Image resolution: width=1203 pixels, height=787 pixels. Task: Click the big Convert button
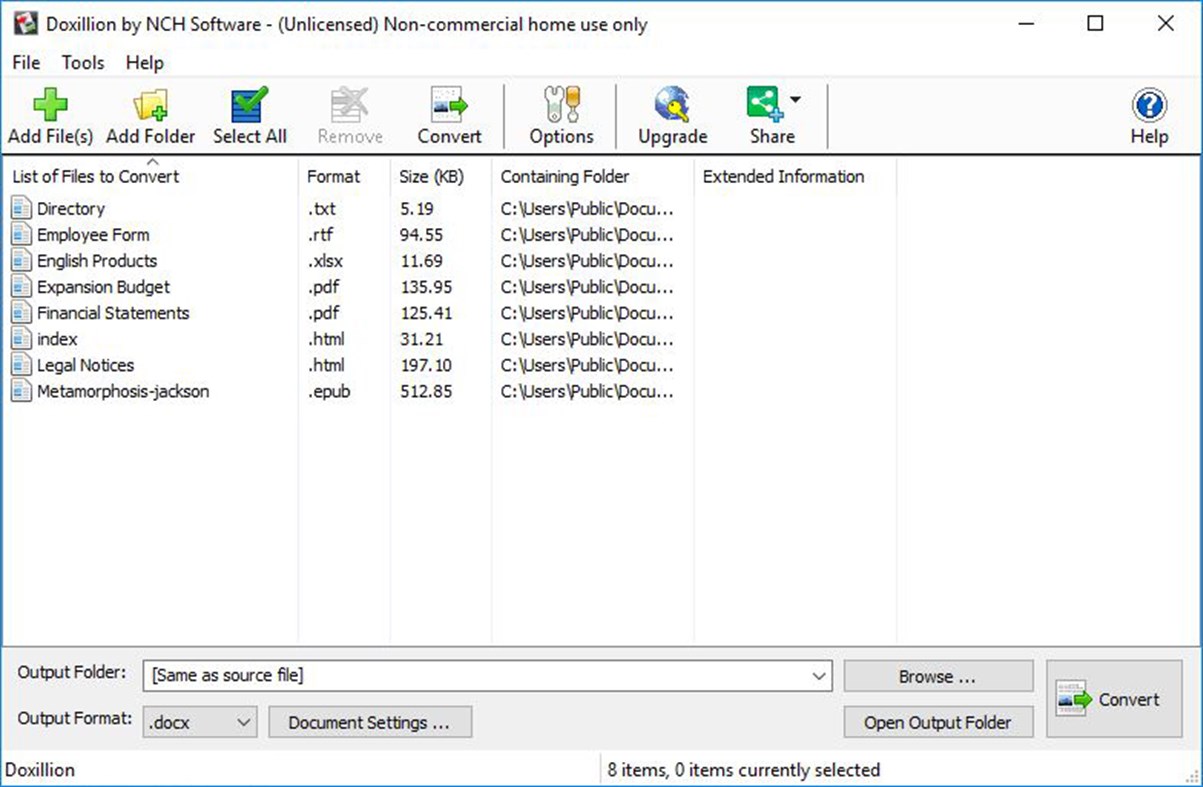[x=1114, y=698]
